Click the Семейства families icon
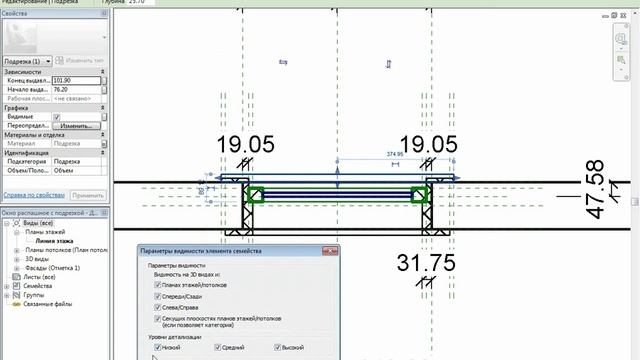This screenshot has width=640, height=360. pyautogui.click(x=16, y=286)
